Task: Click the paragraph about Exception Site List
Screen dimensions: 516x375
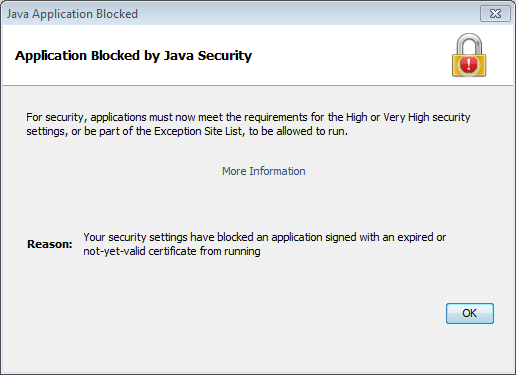Action: [248, 124]
